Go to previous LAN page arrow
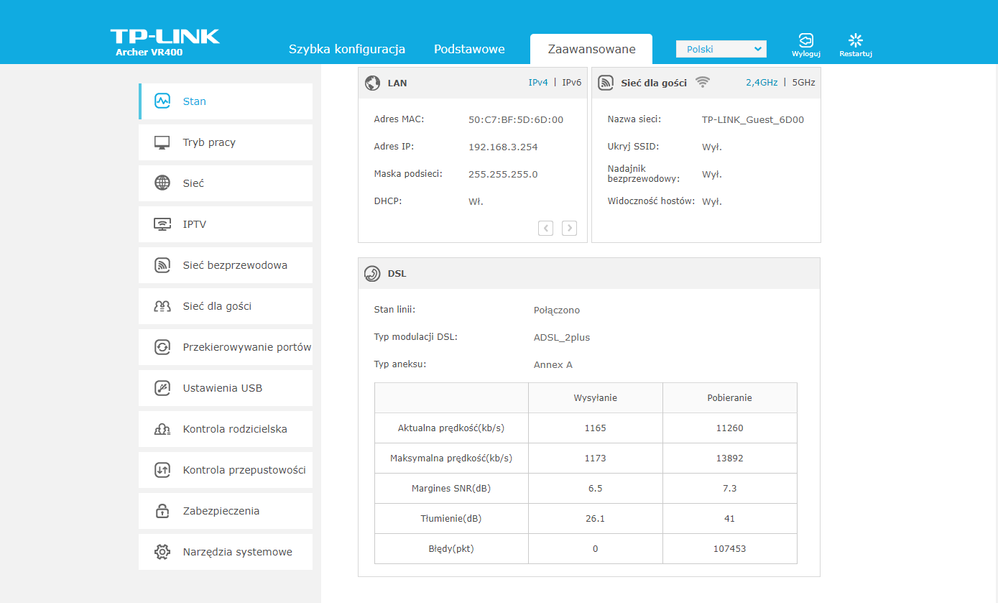 pos(545,228)
